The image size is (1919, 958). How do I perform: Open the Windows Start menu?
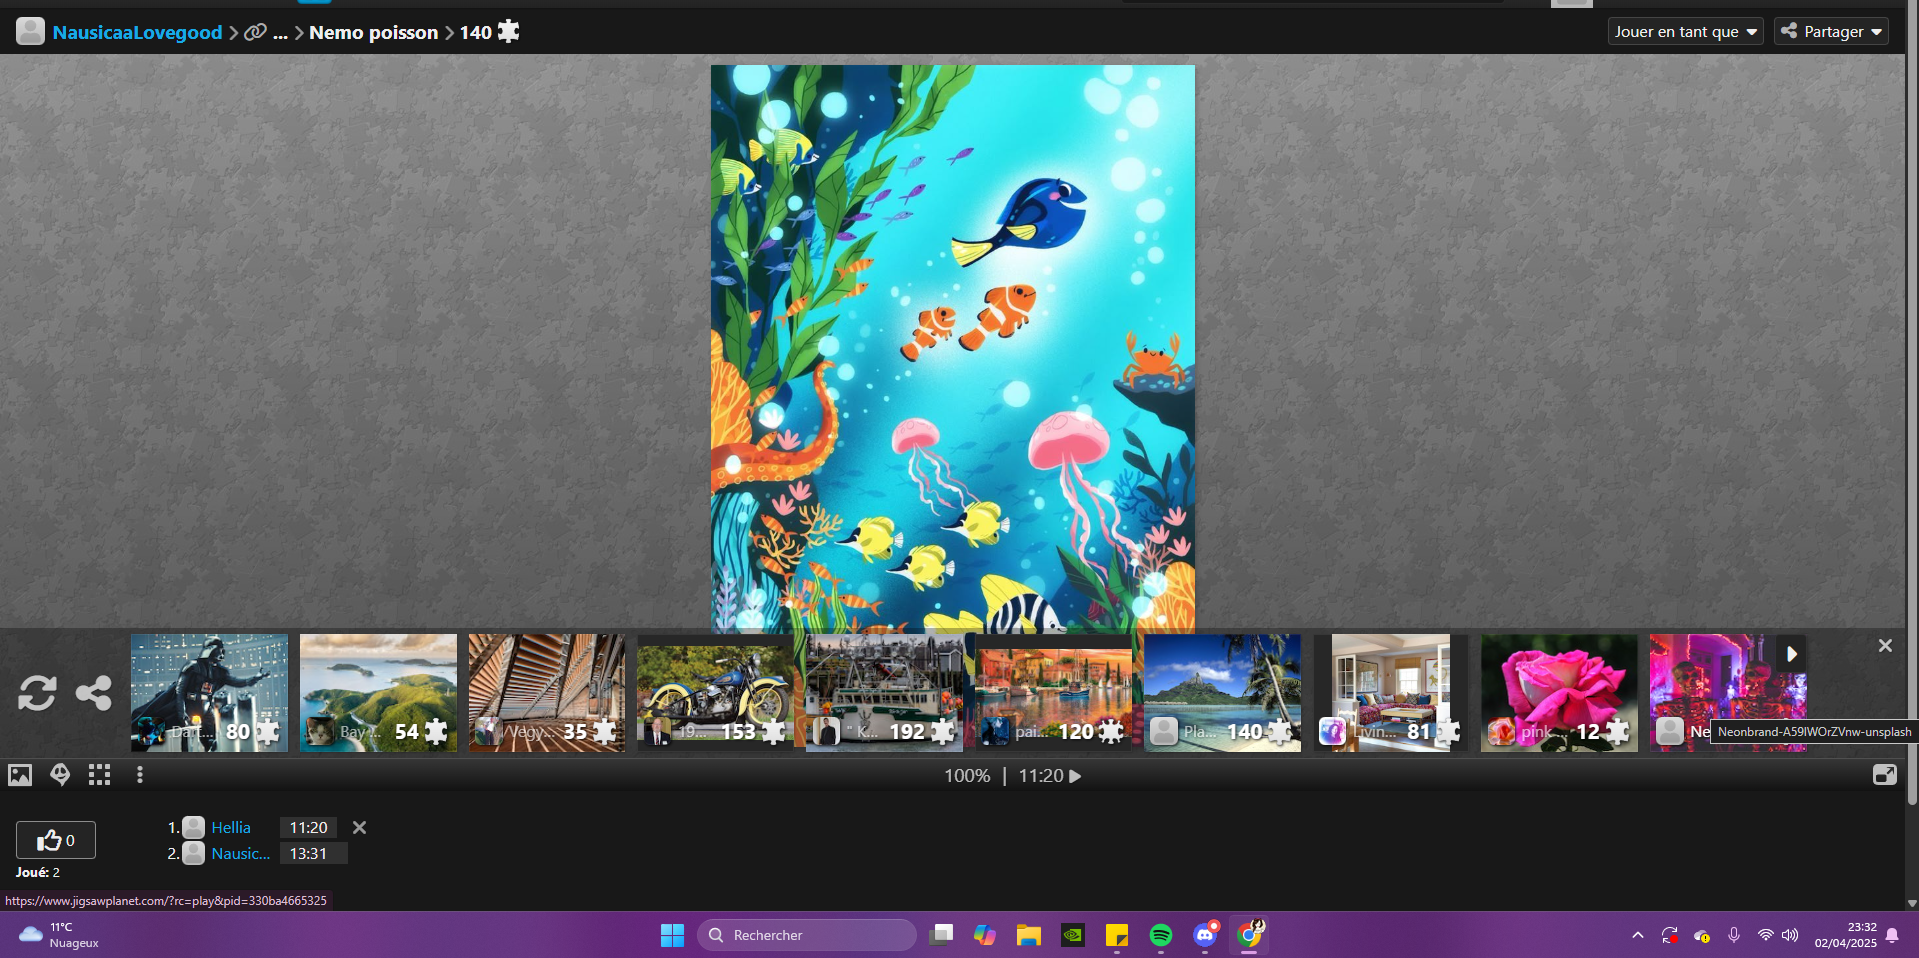pyautogui.click(x=672, y=935)
